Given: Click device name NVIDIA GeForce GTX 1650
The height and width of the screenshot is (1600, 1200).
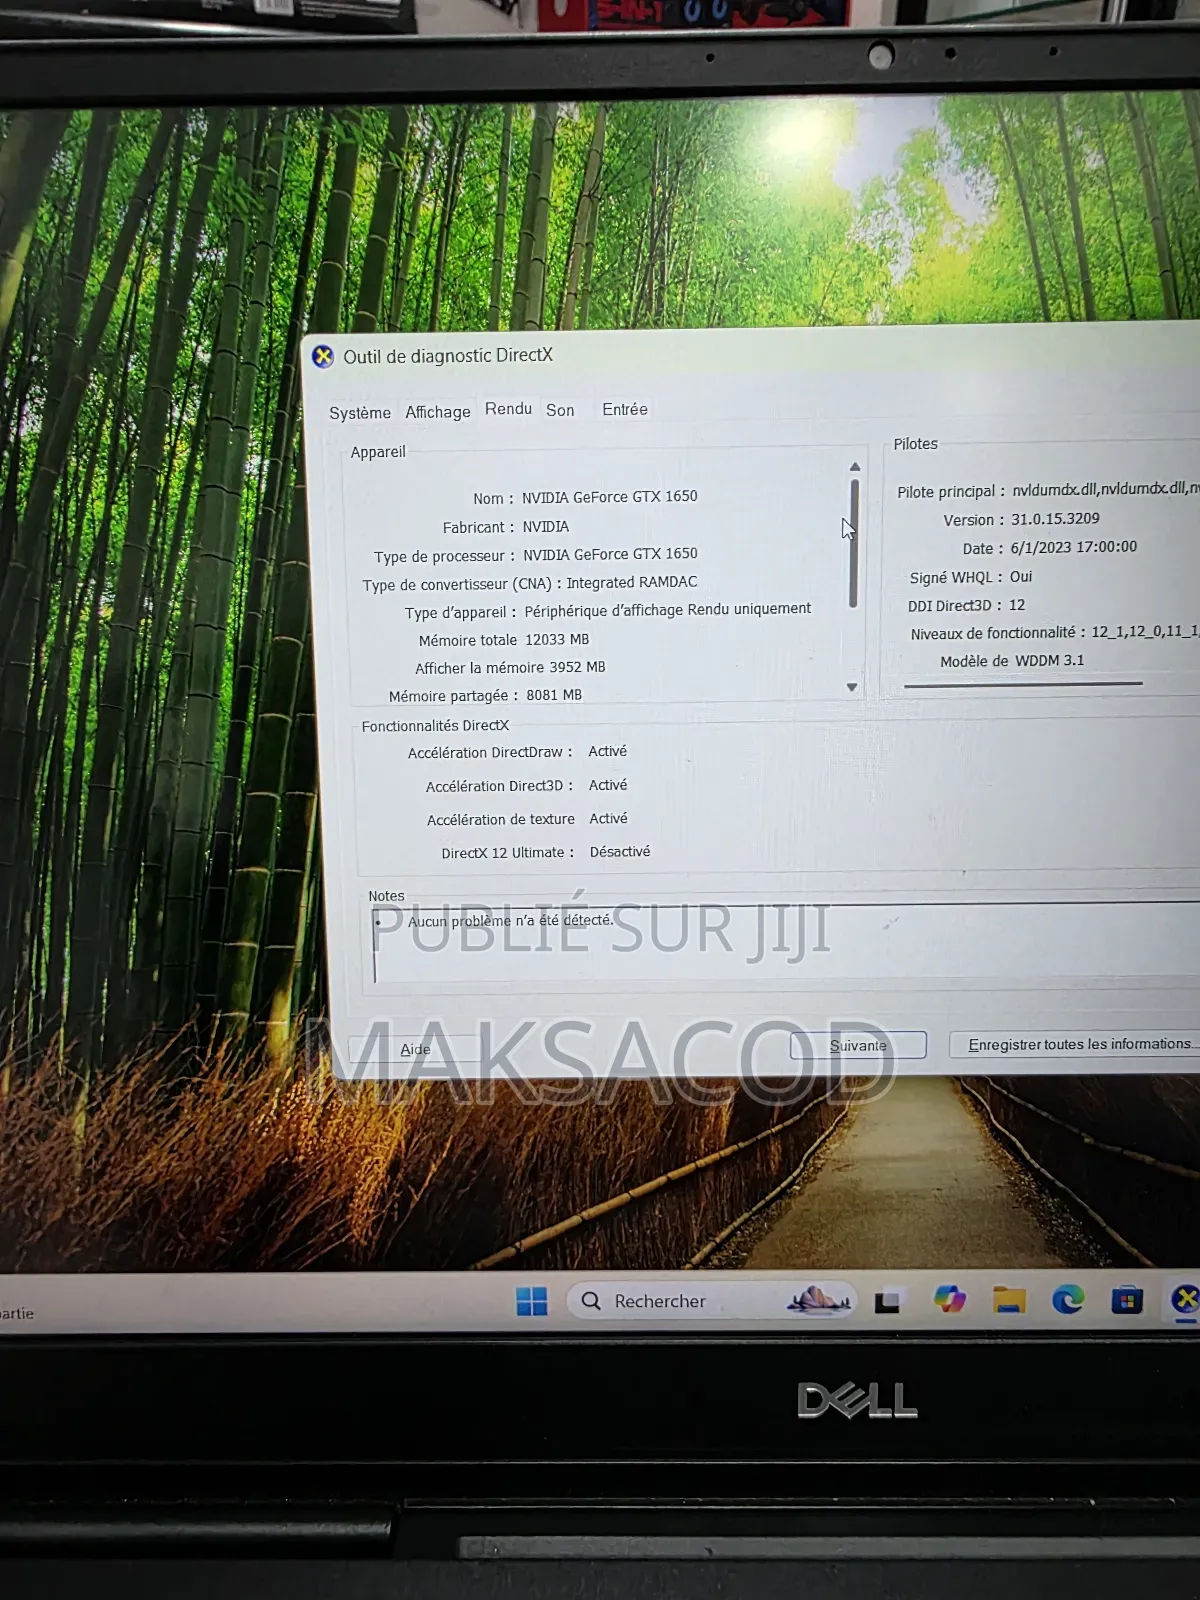Looking at the screenshot, I should click(x=610, y=497).
